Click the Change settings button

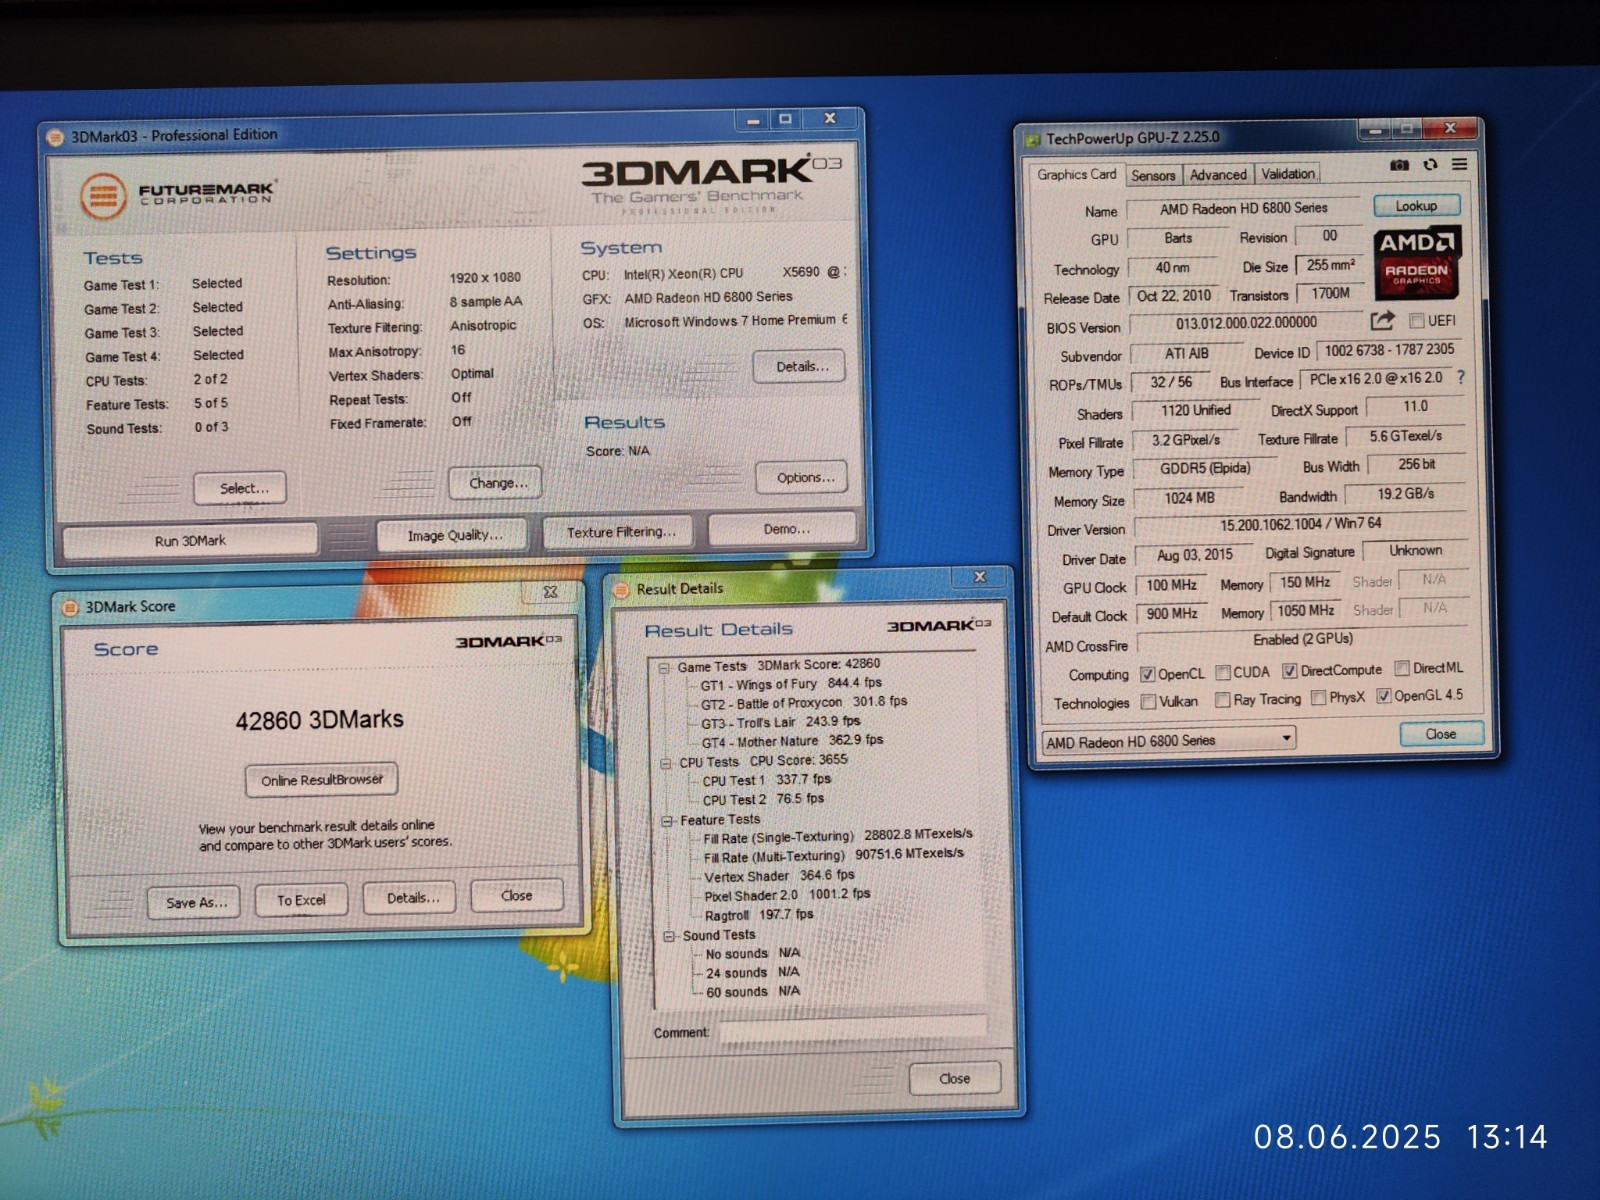497,482
